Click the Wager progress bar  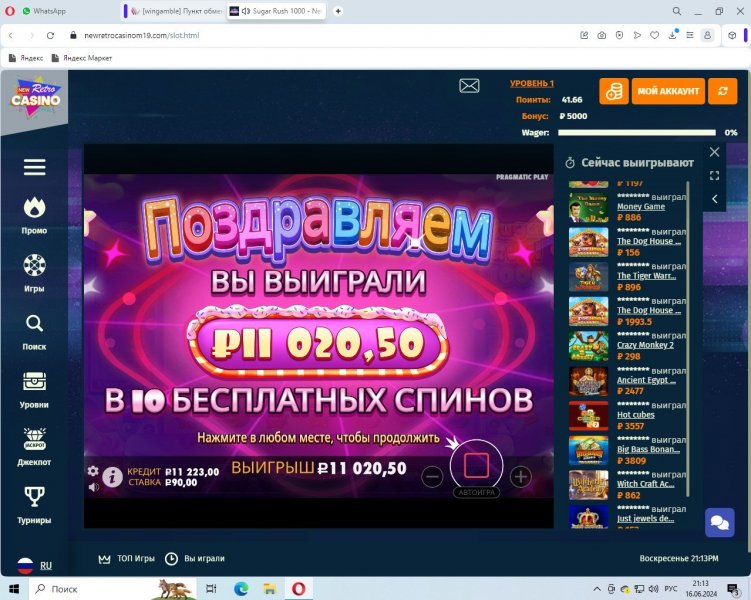(x=637, y=133)
